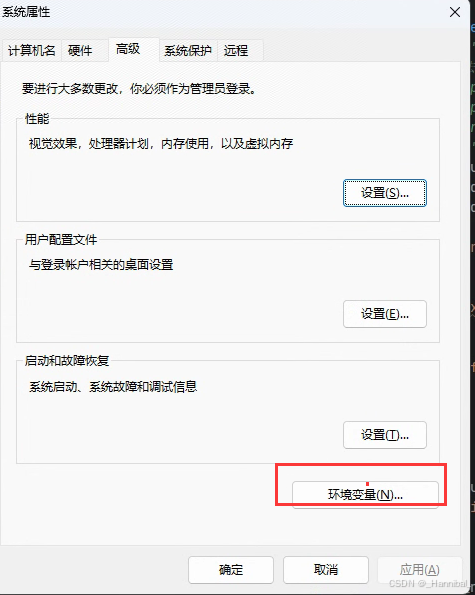Click the 用户配置文件 group label
475x595 pixels.
click(61, 240)
